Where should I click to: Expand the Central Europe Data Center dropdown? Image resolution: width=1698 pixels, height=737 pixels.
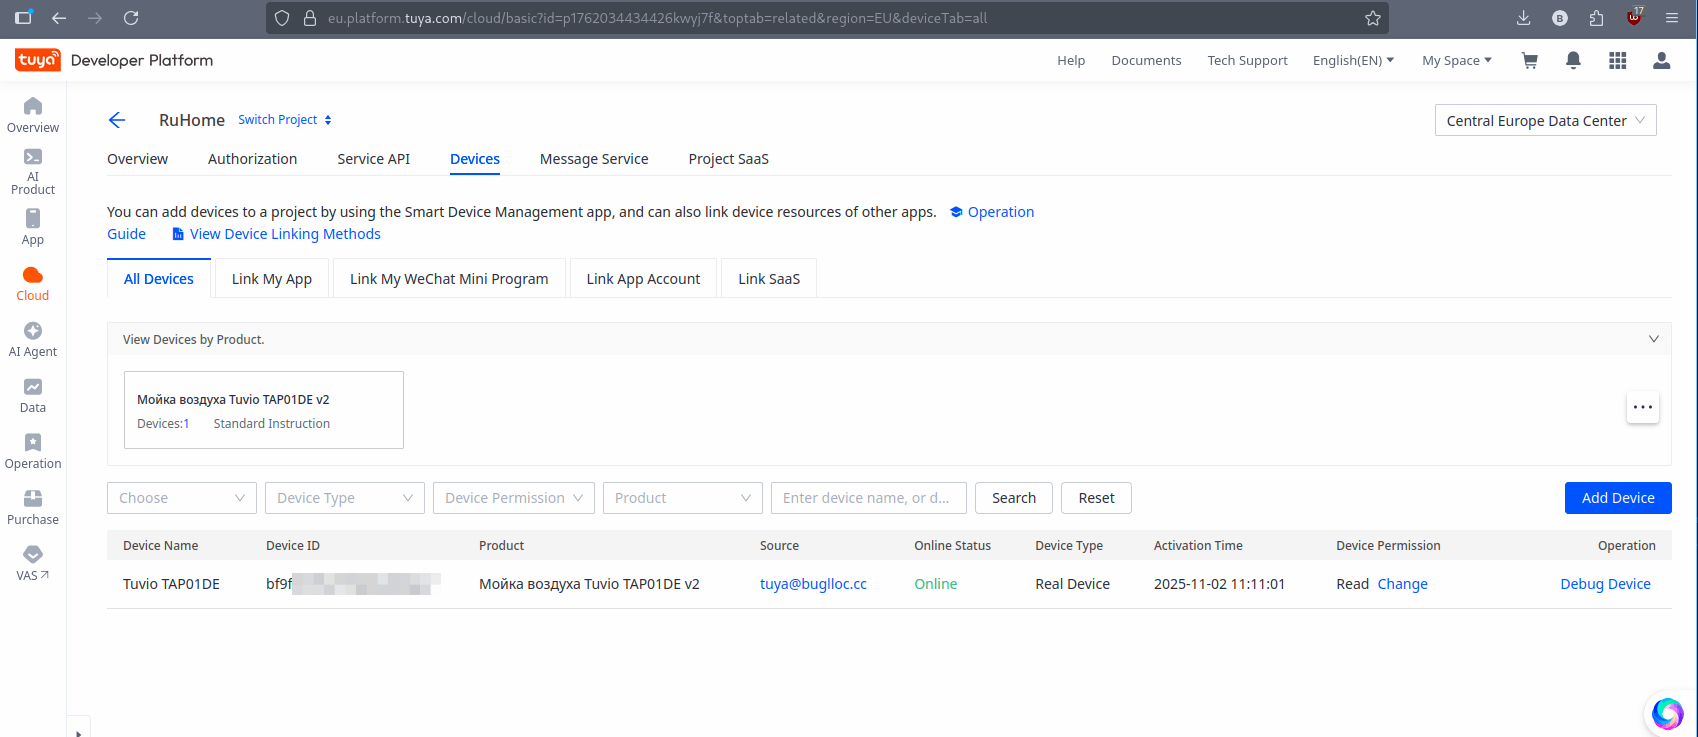pos(1545,120)
